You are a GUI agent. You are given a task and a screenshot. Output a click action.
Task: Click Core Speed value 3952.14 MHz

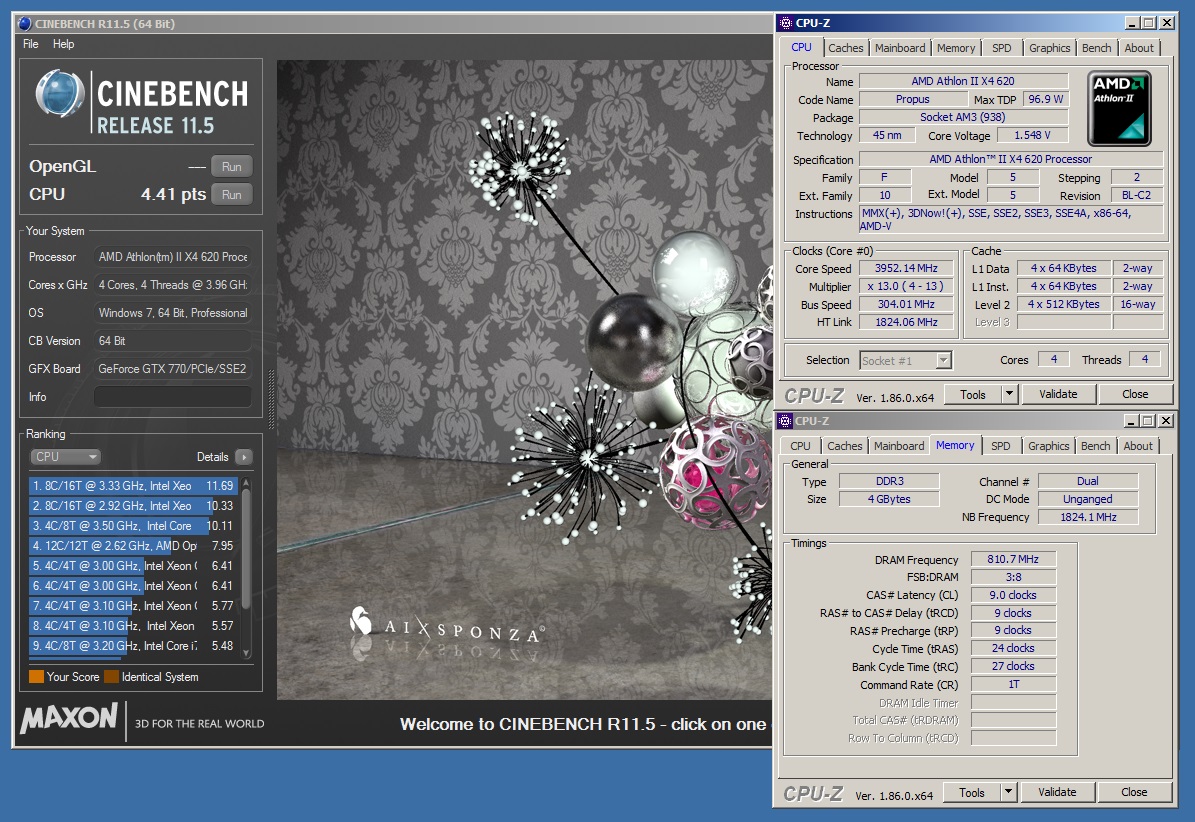coord(906,268)
